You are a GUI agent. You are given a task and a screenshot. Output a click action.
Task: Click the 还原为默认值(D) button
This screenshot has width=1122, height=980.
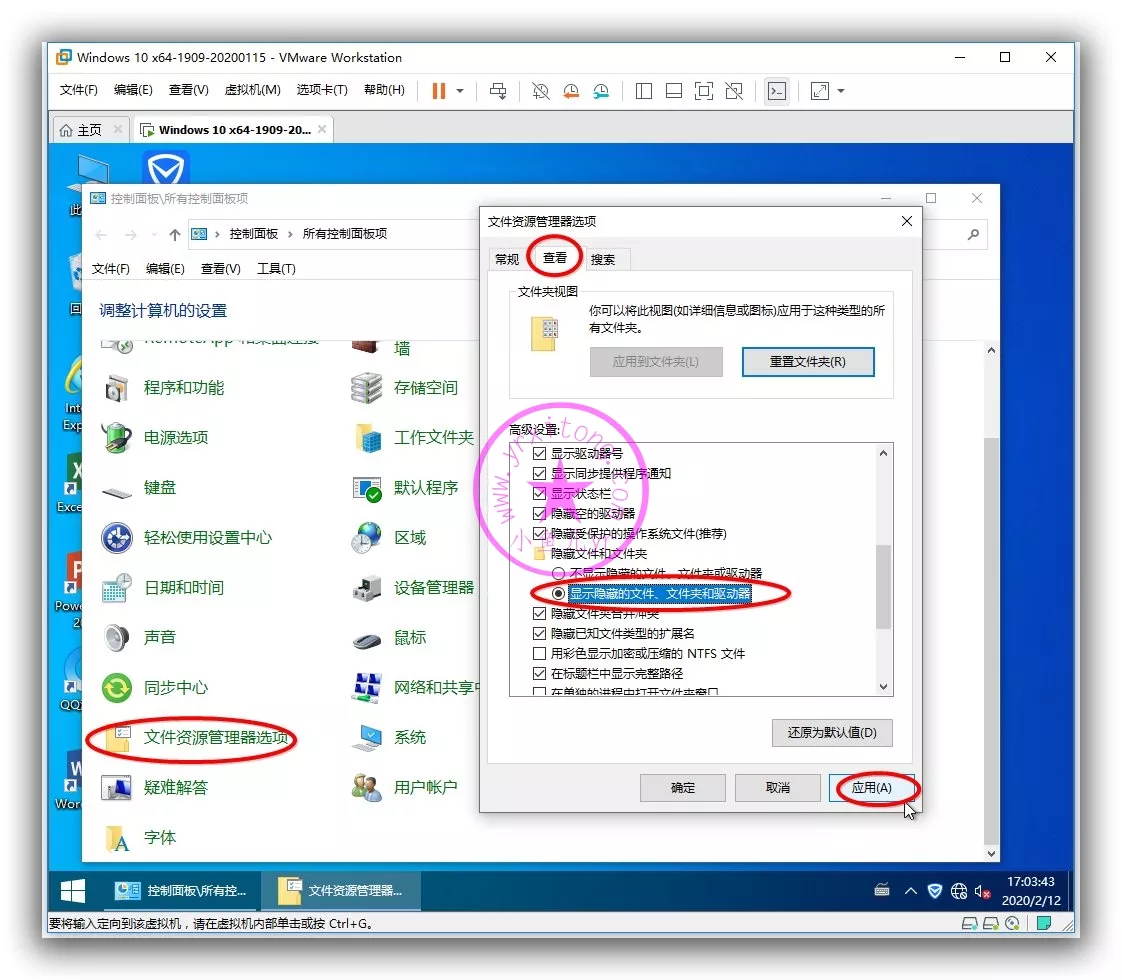click(831, 733)
